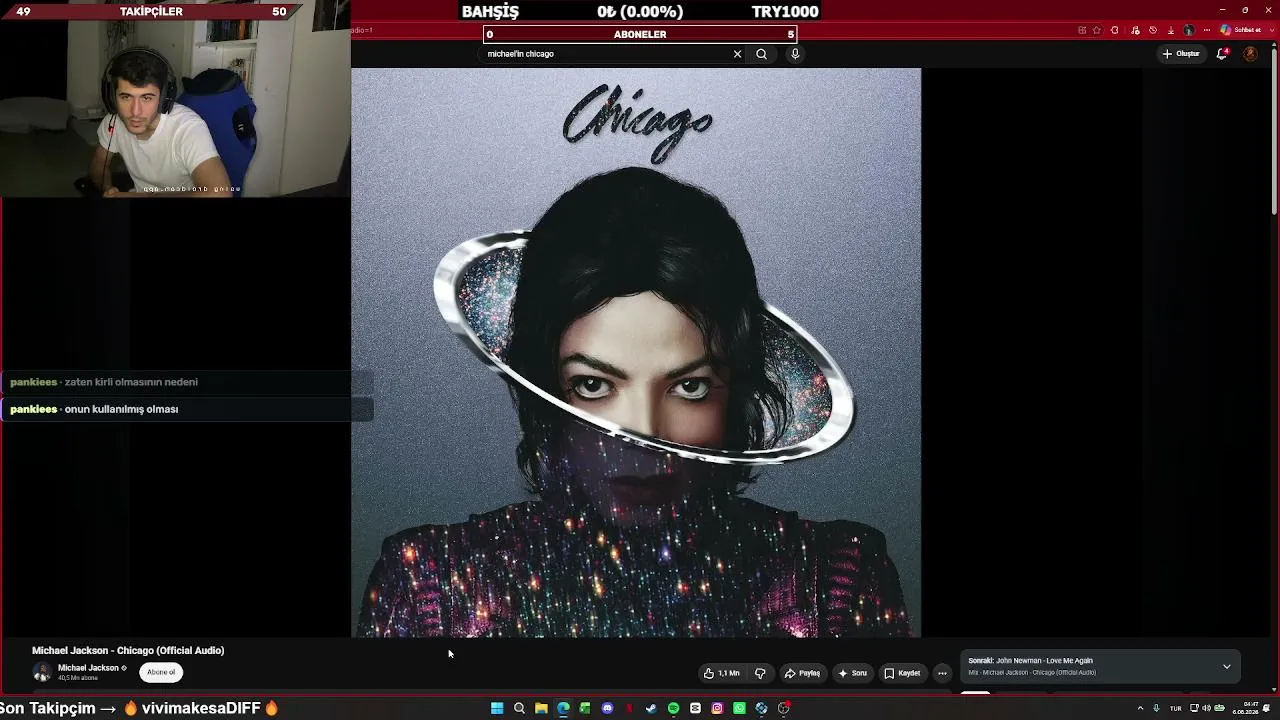Image resolution: width=1280 pixels, height=720 pixels.
Task: Open the YouTube account avatar menu
Action: [1250, 54]
